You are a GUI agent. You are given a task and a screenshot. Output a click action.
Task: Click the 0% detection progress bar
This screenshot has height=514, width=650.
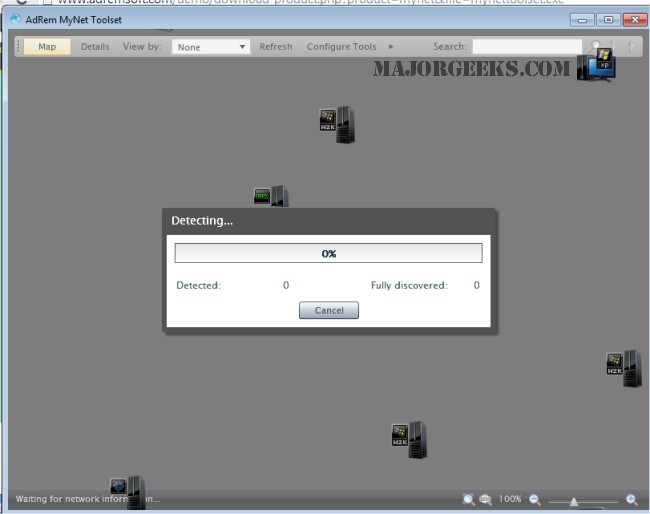click(x=328, y=253)
